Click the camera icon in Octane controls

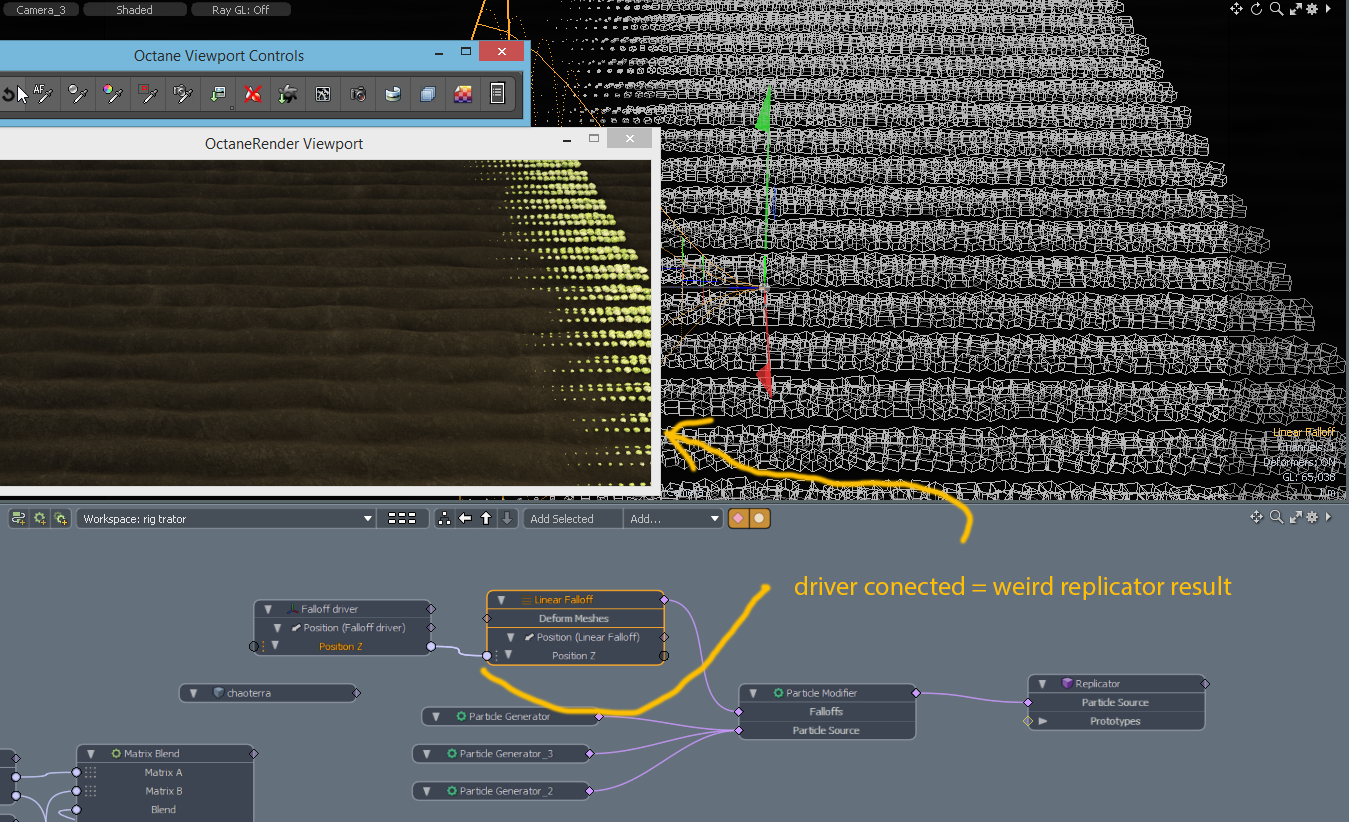tap(358, 94)
